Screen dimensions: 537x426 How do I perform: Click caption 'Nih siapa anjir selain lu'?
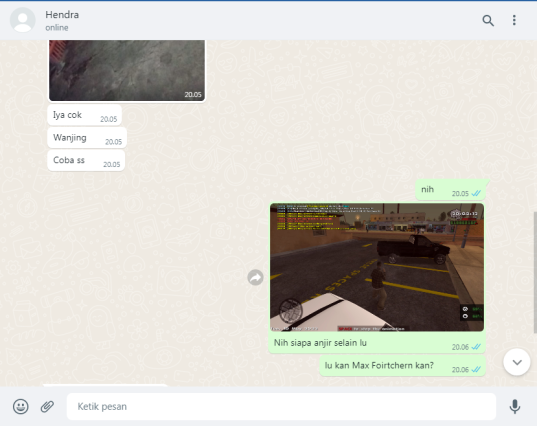[320, 343]
